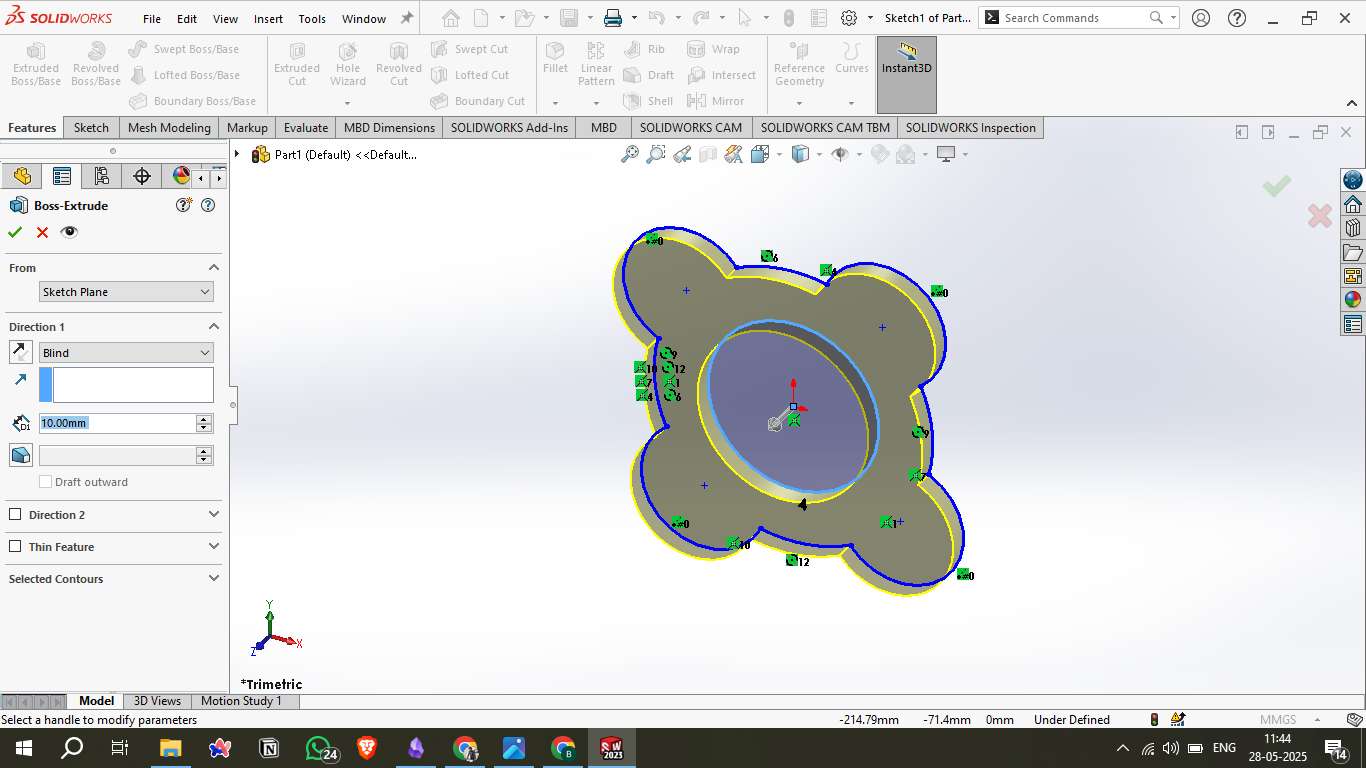The width and height of the screenshot is (1366, 768).
Task: Open the 3D Views tab
Action: coord(157,701)
